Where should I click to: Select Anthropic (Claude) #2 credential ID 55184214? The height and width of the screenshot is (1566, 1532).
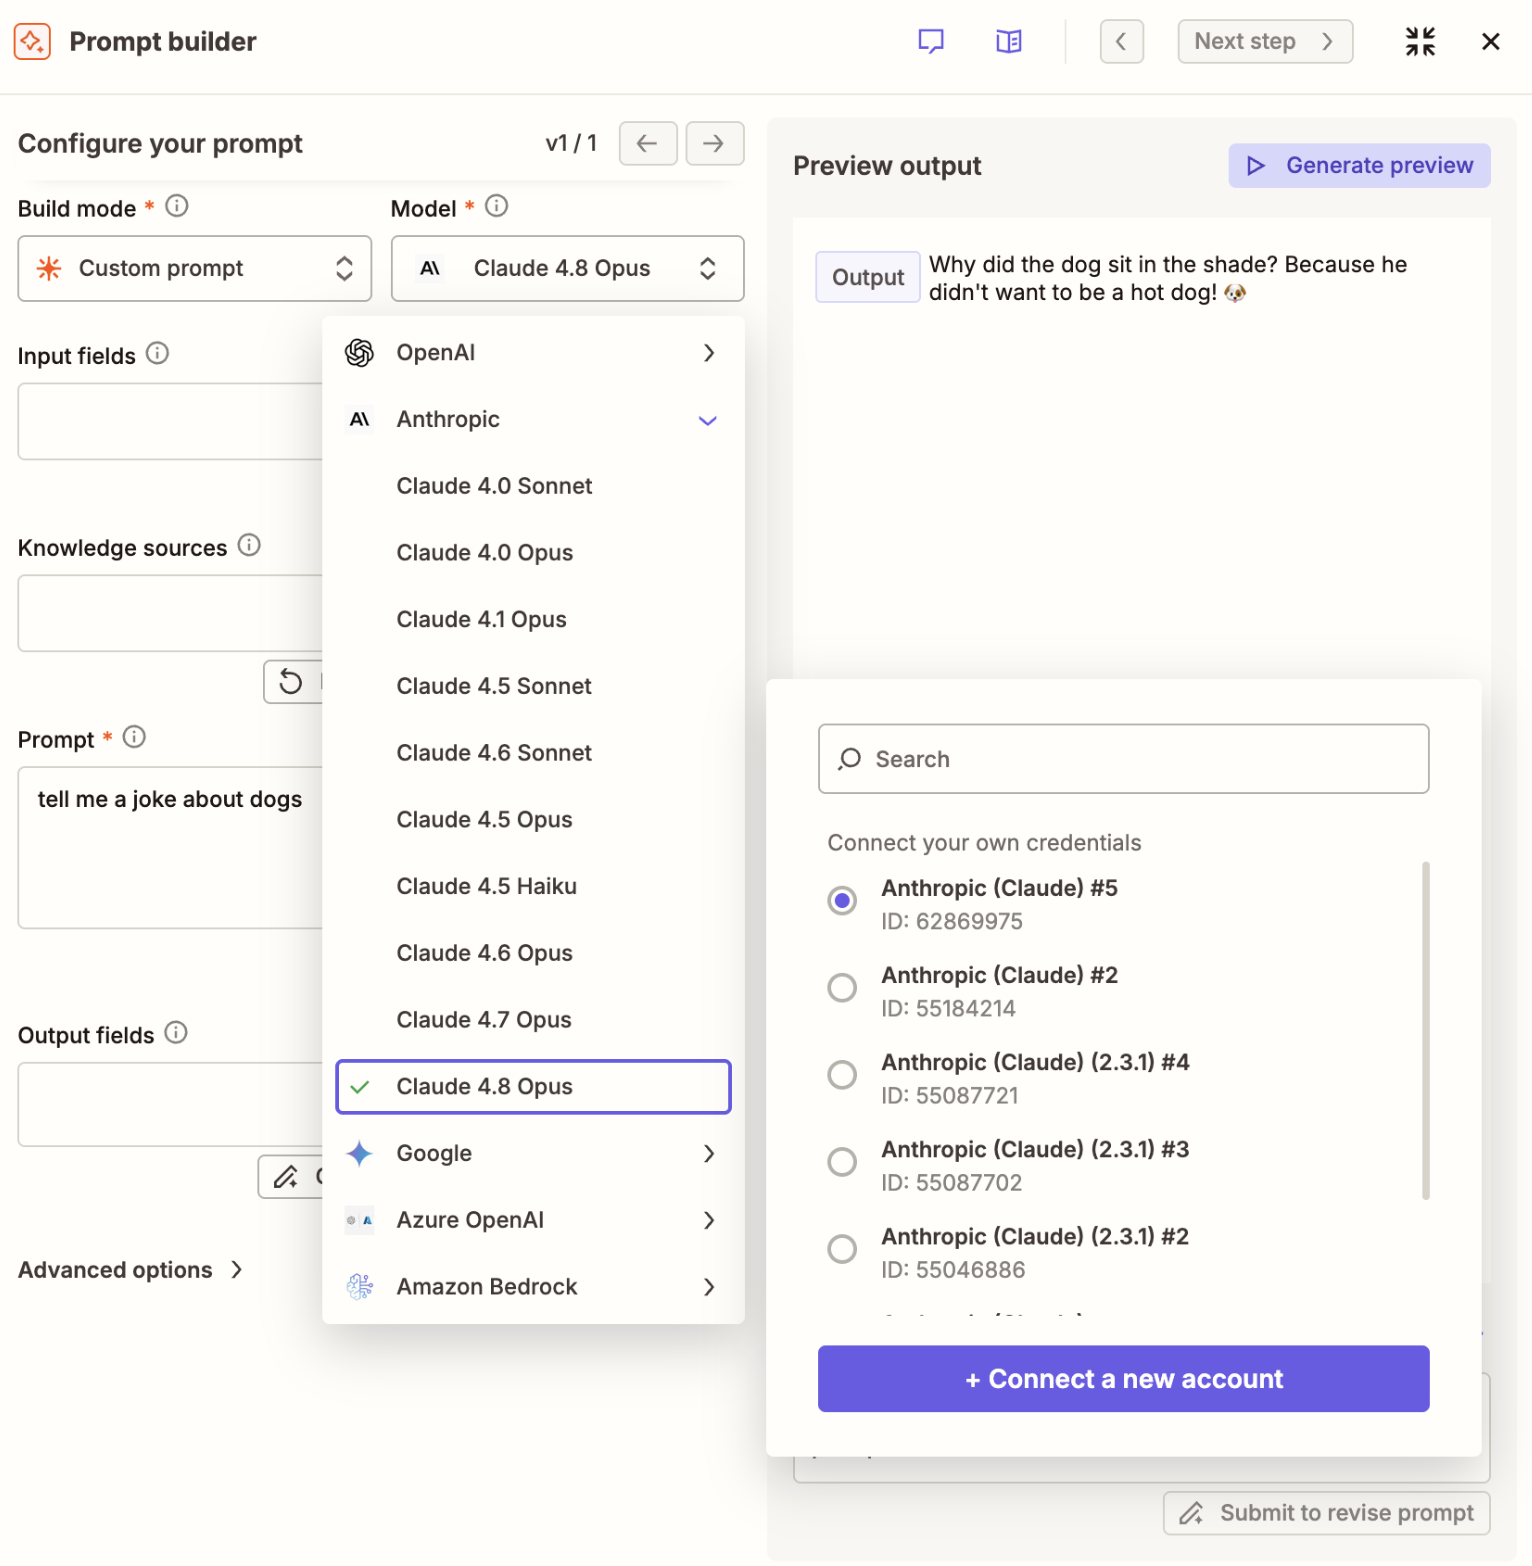coord(842,988)
